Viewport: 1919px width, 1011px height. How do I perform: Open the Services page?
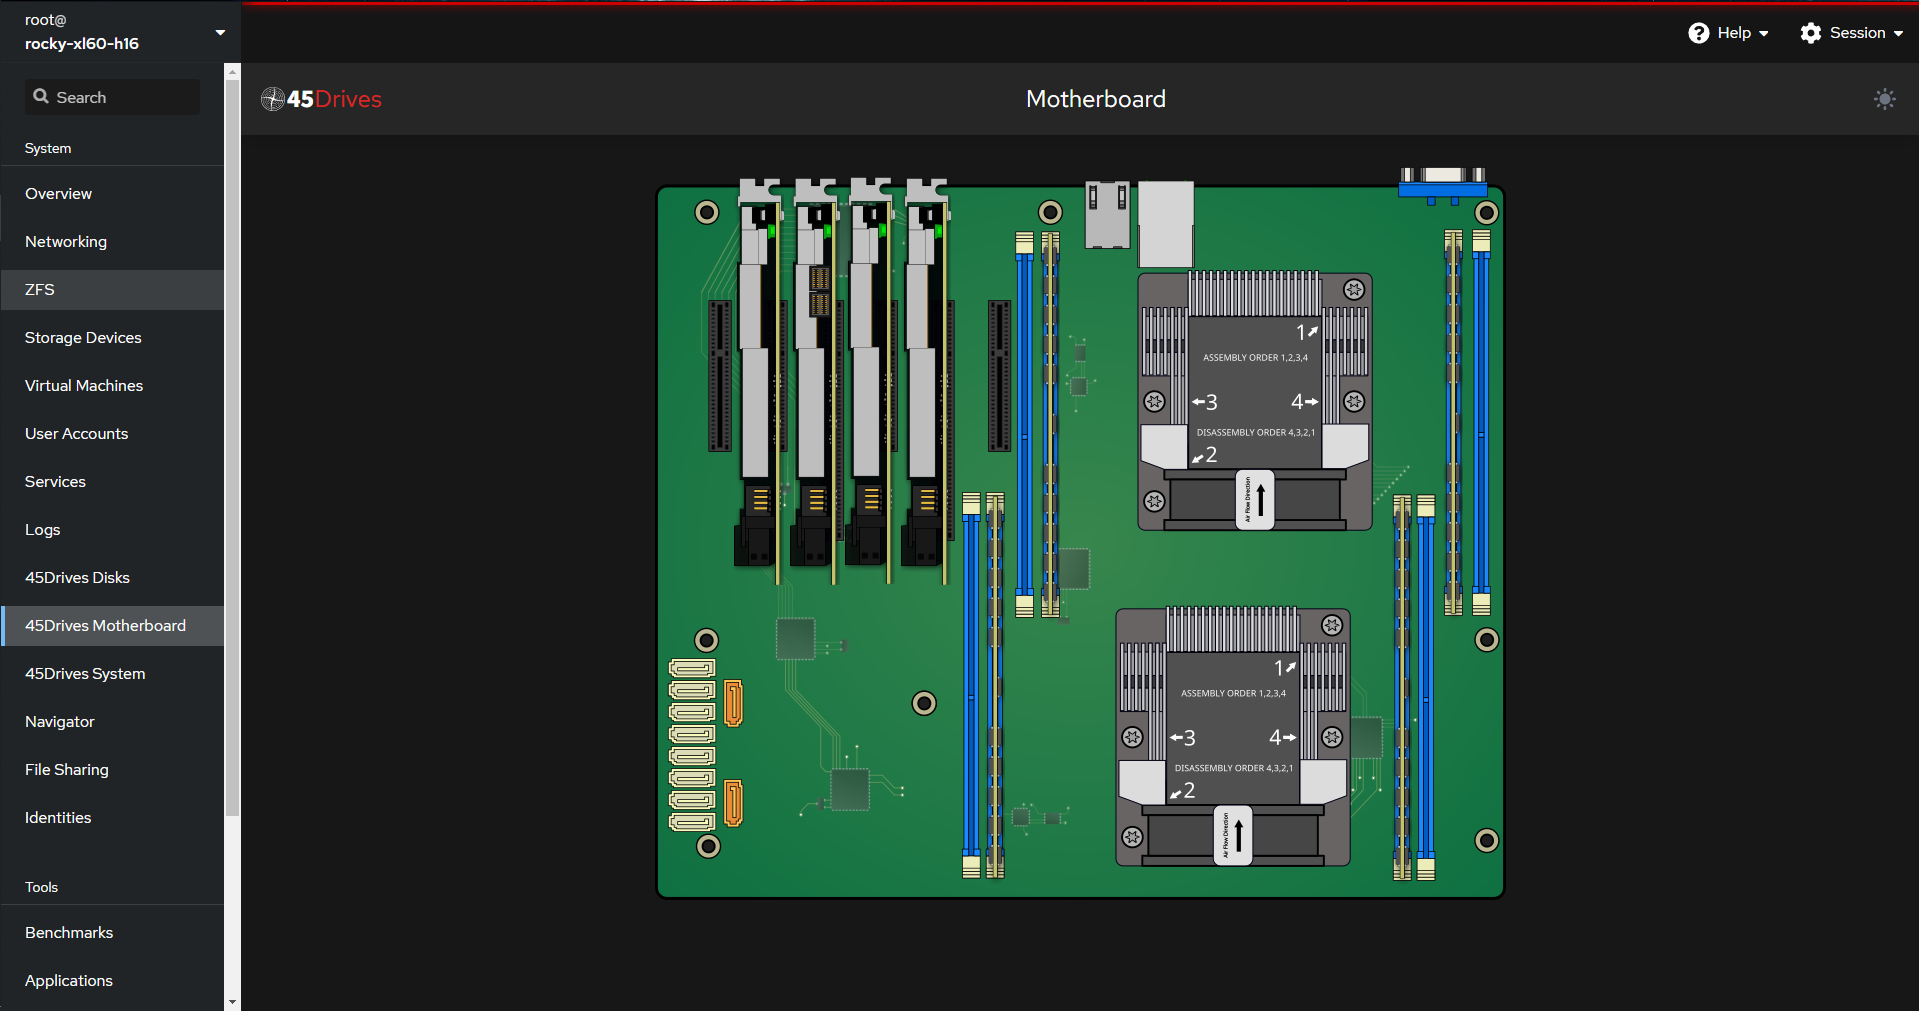(112, 482)
